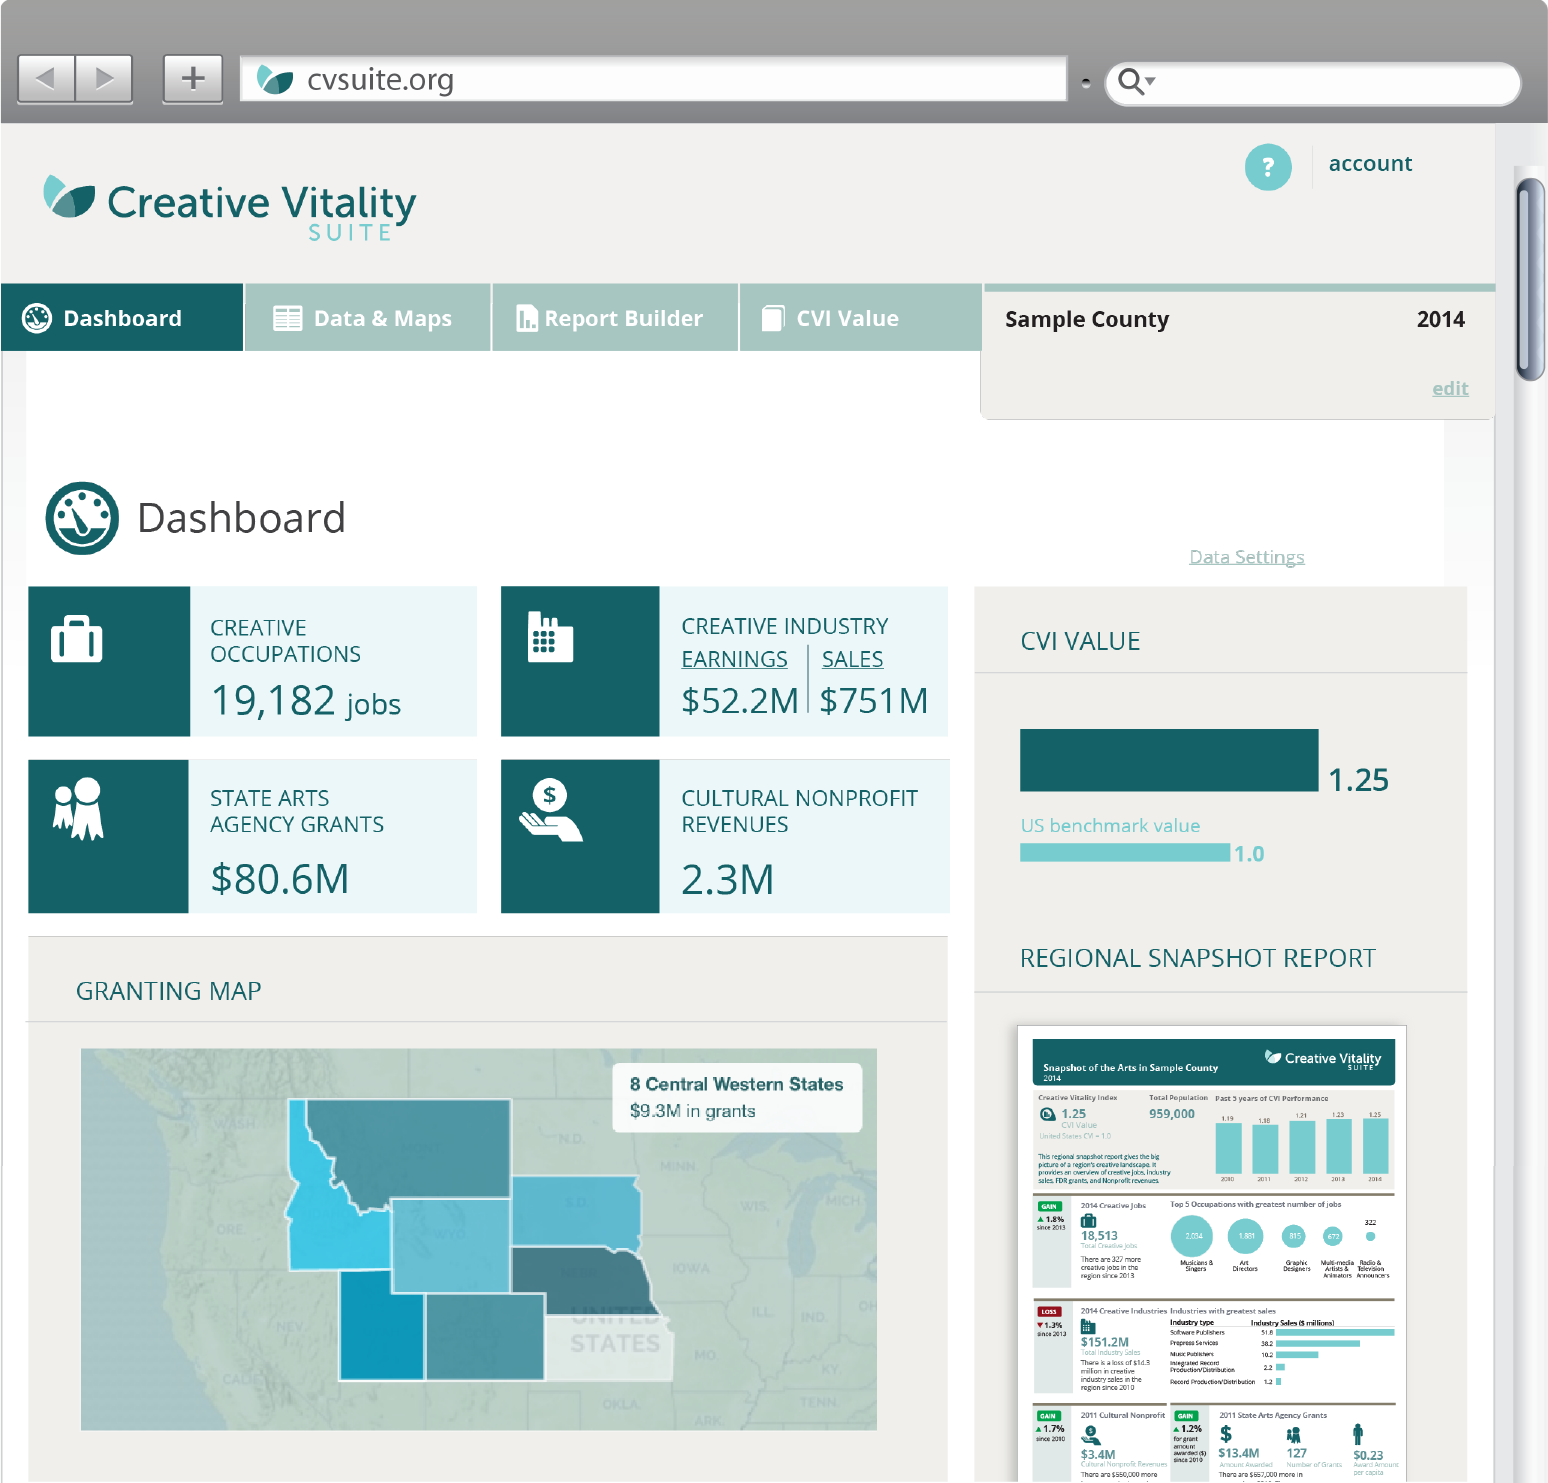The height and width of the screenshot is (1483, 1548).
Task: Open the CVI Value tab
Action: click(860, 318)
